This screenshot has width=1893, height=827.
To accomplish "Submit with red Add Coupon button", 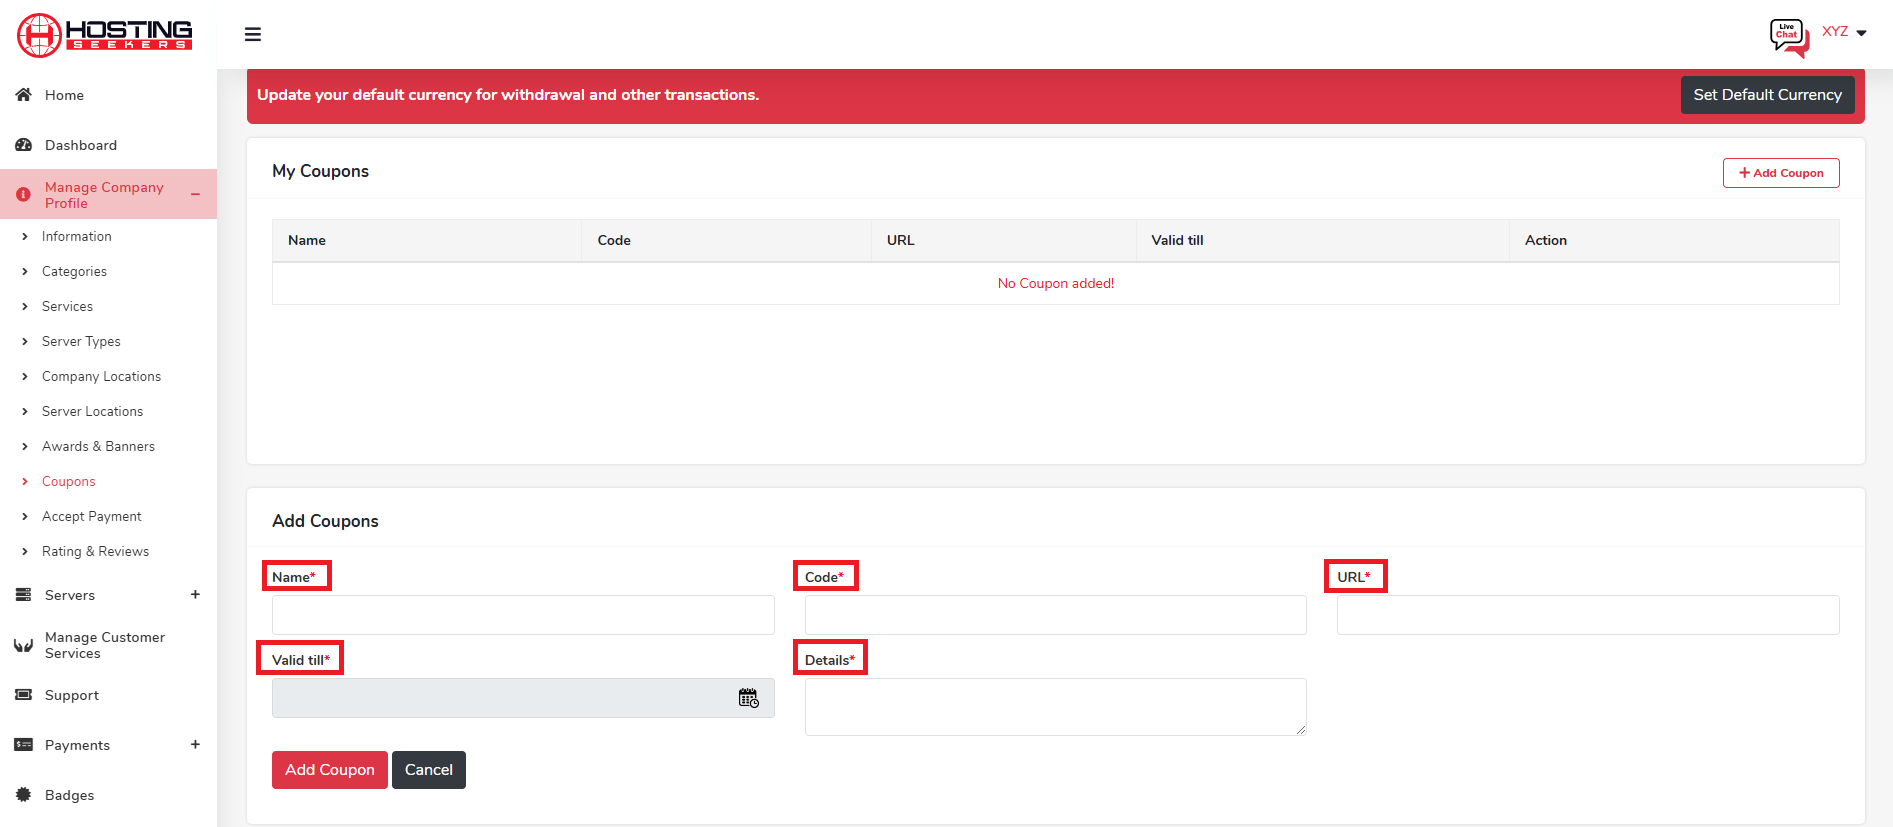I will coord(329,770).
